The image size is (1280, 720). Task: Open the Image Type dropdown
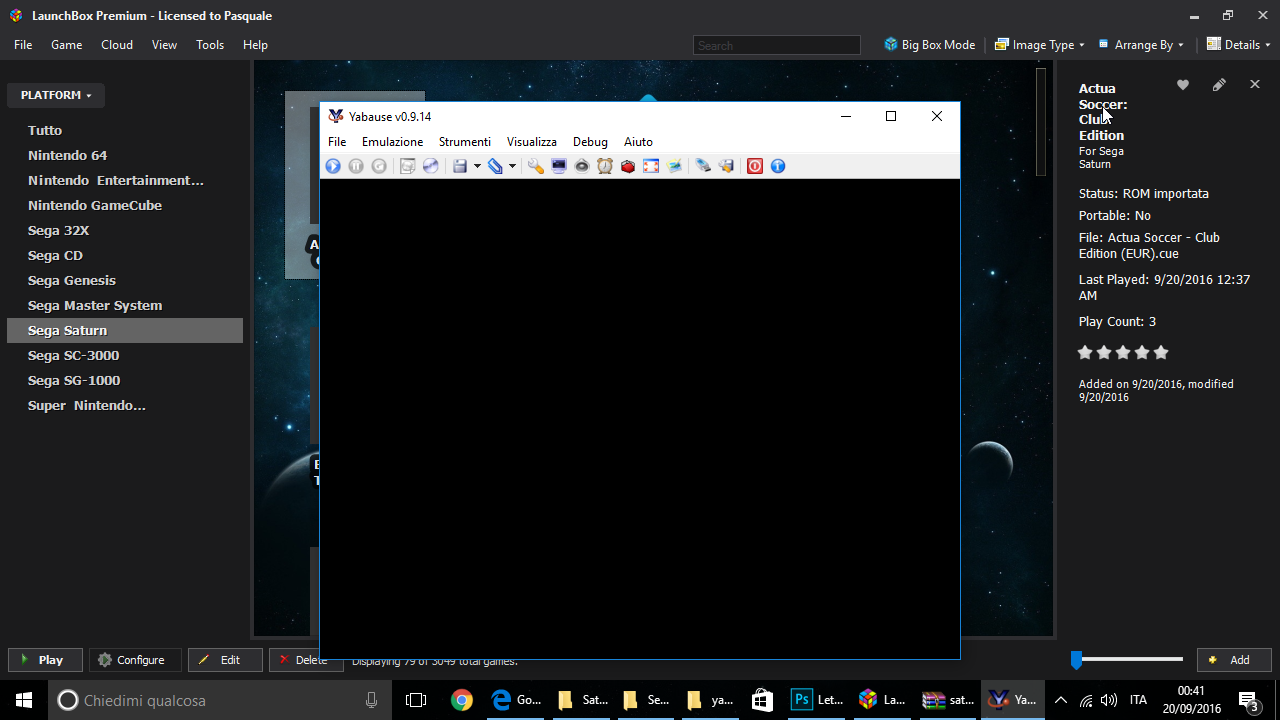(1040, 45)
